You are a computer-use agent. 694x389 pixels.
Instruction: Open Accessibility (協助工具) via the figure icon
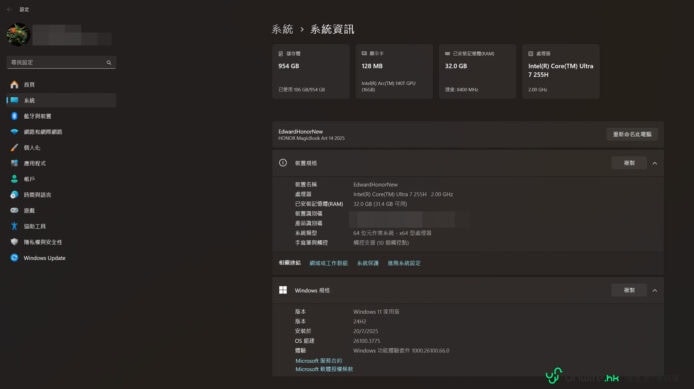click(14, 226)
